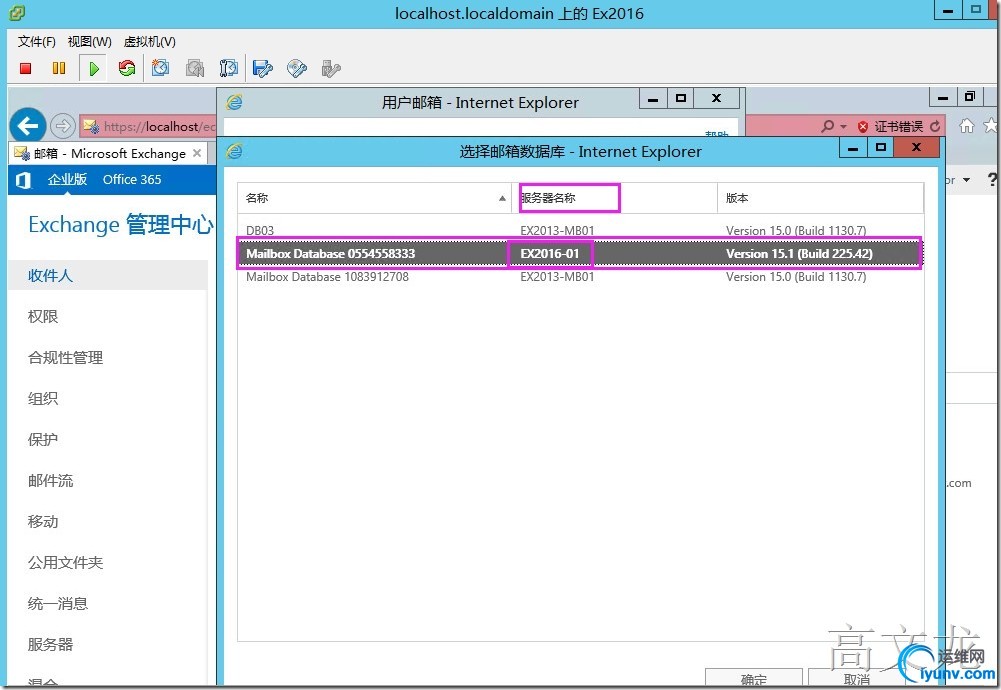Refresh the page using the reload icon
The image size is (1001, 690).
tap(935, 126)
